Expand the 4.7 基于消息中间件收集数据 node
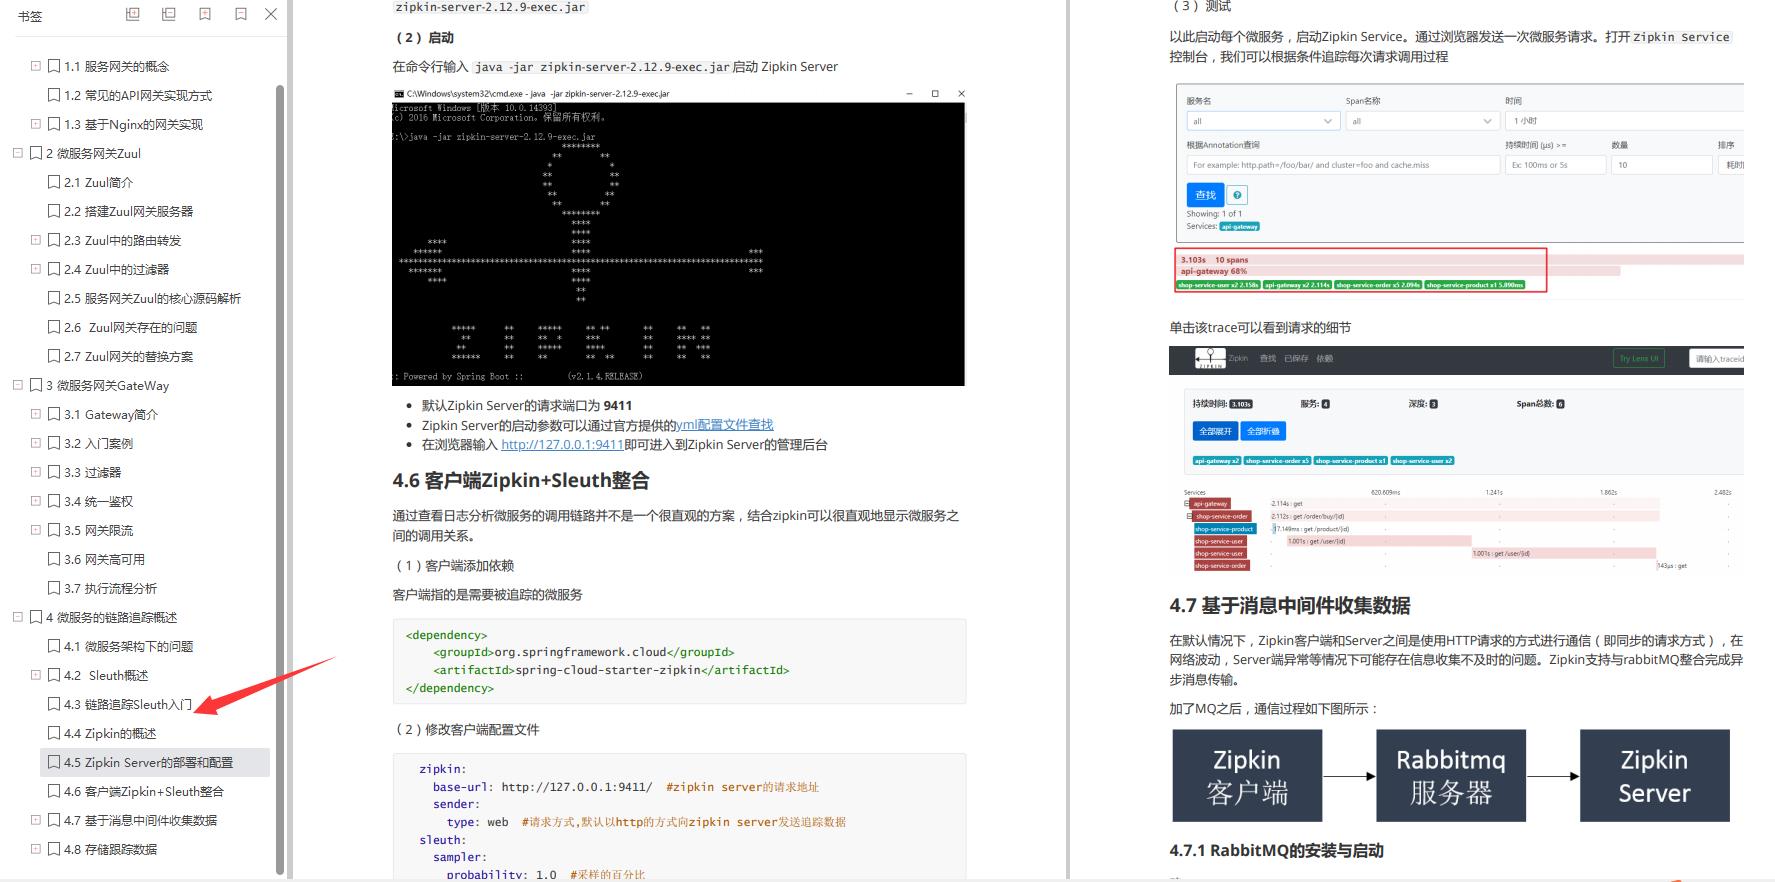The height and width of the screenshot is (882, 1775). coord(36,820)
